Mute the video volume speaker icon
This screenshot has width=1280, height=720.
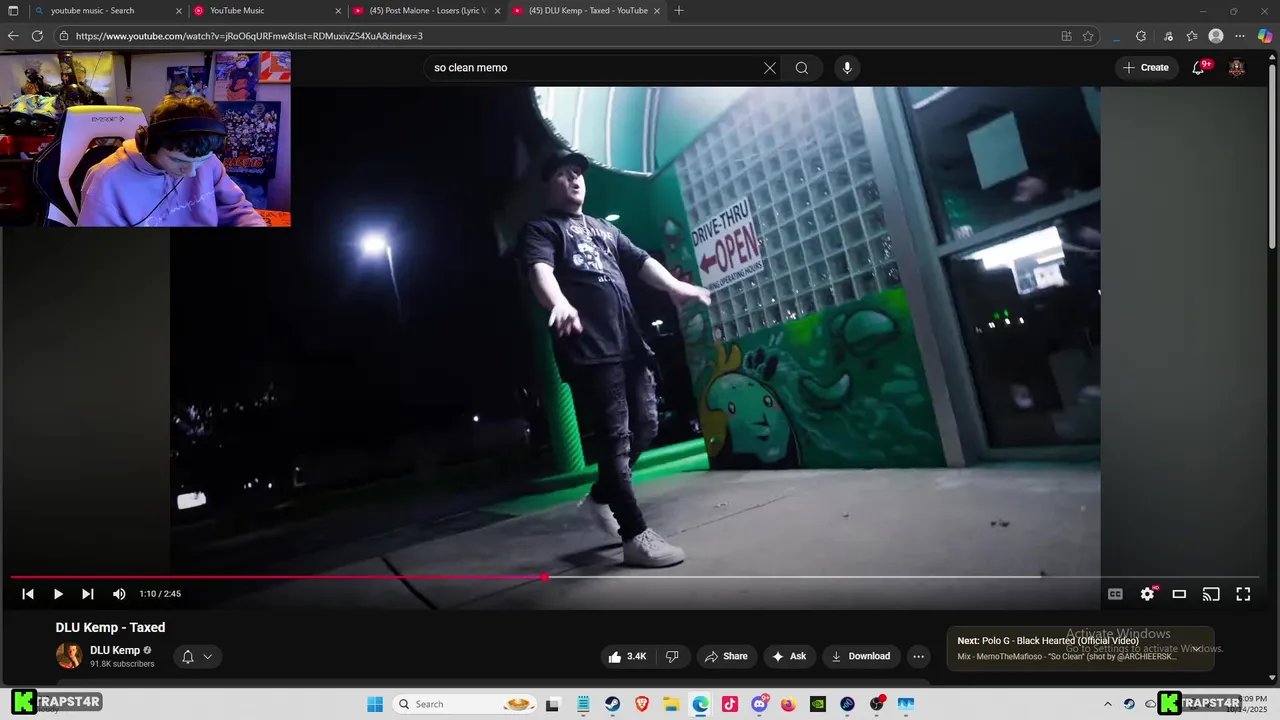(119, 594)
